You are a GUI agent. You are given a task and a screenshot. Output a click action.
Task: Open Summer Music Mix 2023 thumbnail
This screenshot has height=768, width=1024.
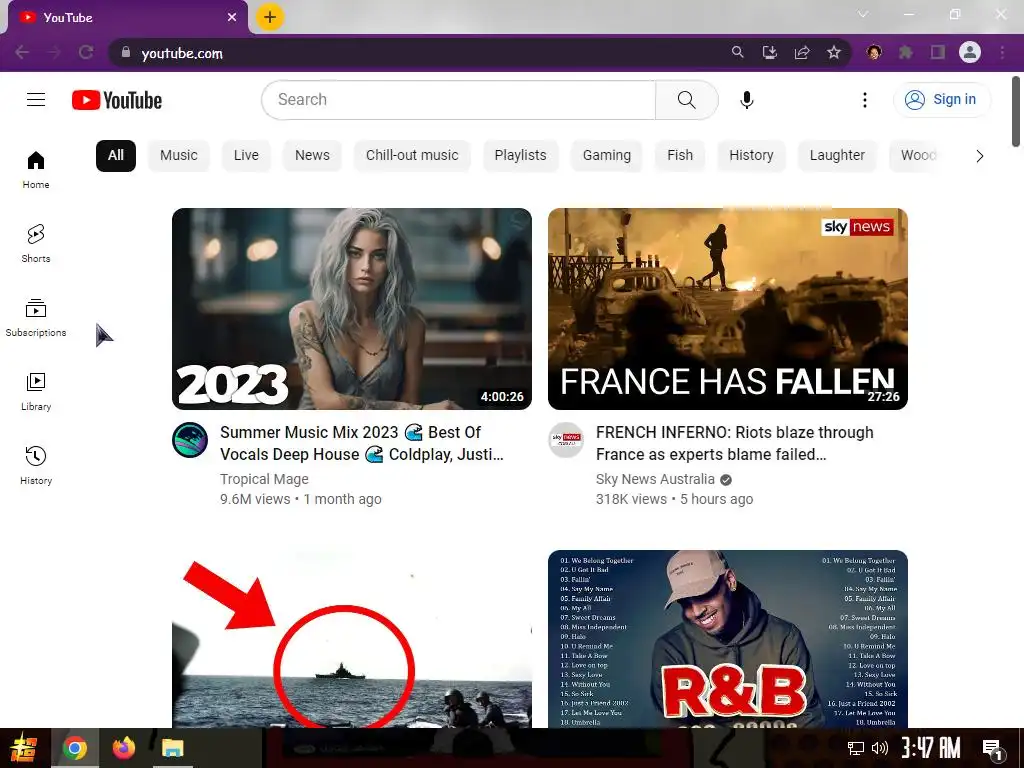[352, 309]
